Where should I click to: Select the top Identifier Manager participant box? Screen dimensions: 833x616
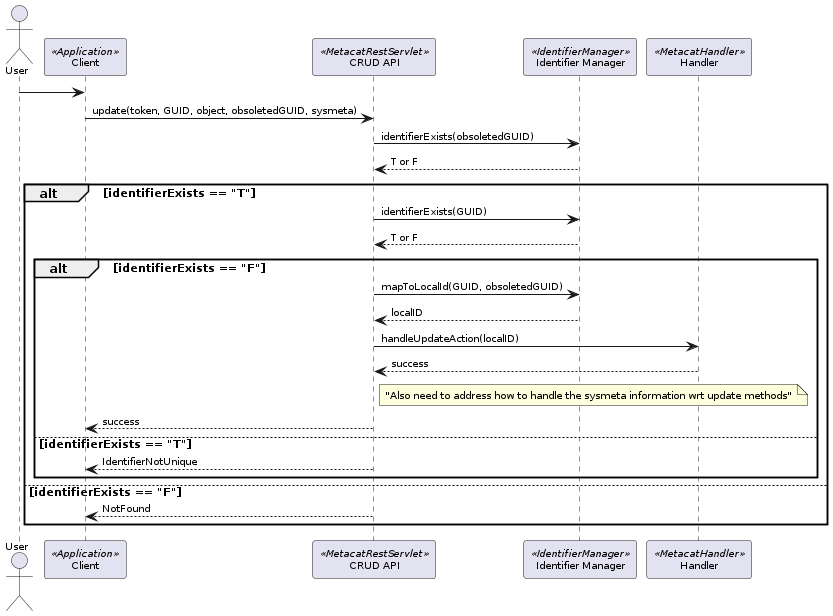coord(579,57)
